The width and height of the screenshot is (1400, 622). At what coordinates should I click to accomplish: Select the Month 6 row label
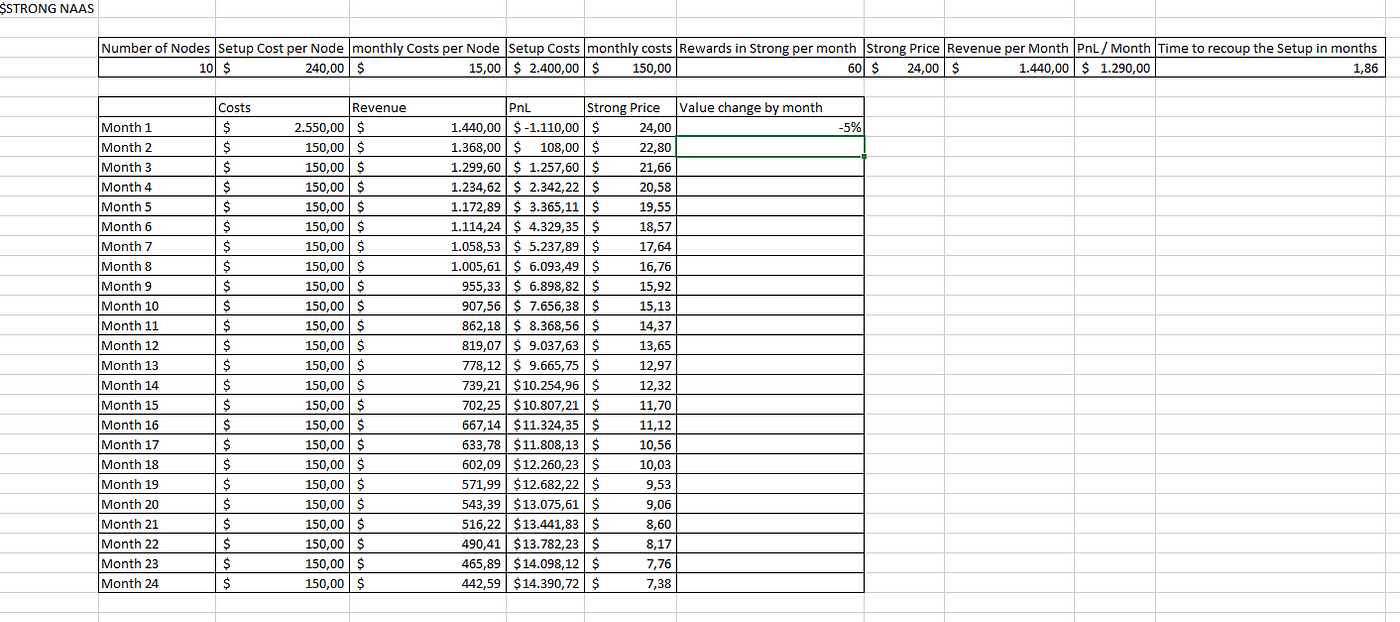(x=157, y=226)
